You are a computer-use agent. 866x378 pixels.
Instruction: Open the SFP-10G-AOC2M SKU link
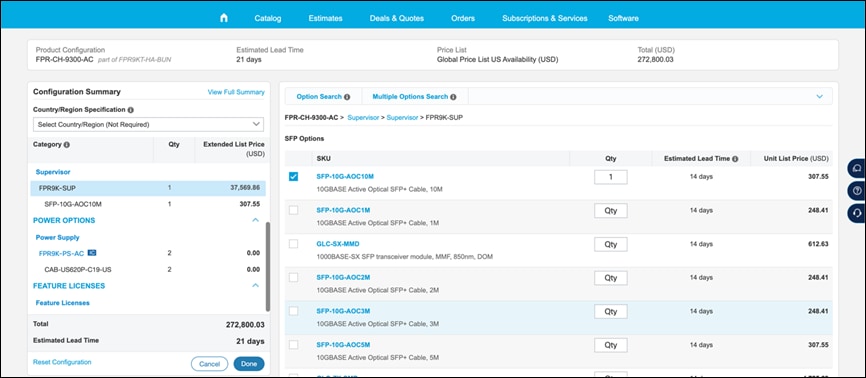pyautogui.click(x=343, y=277)
